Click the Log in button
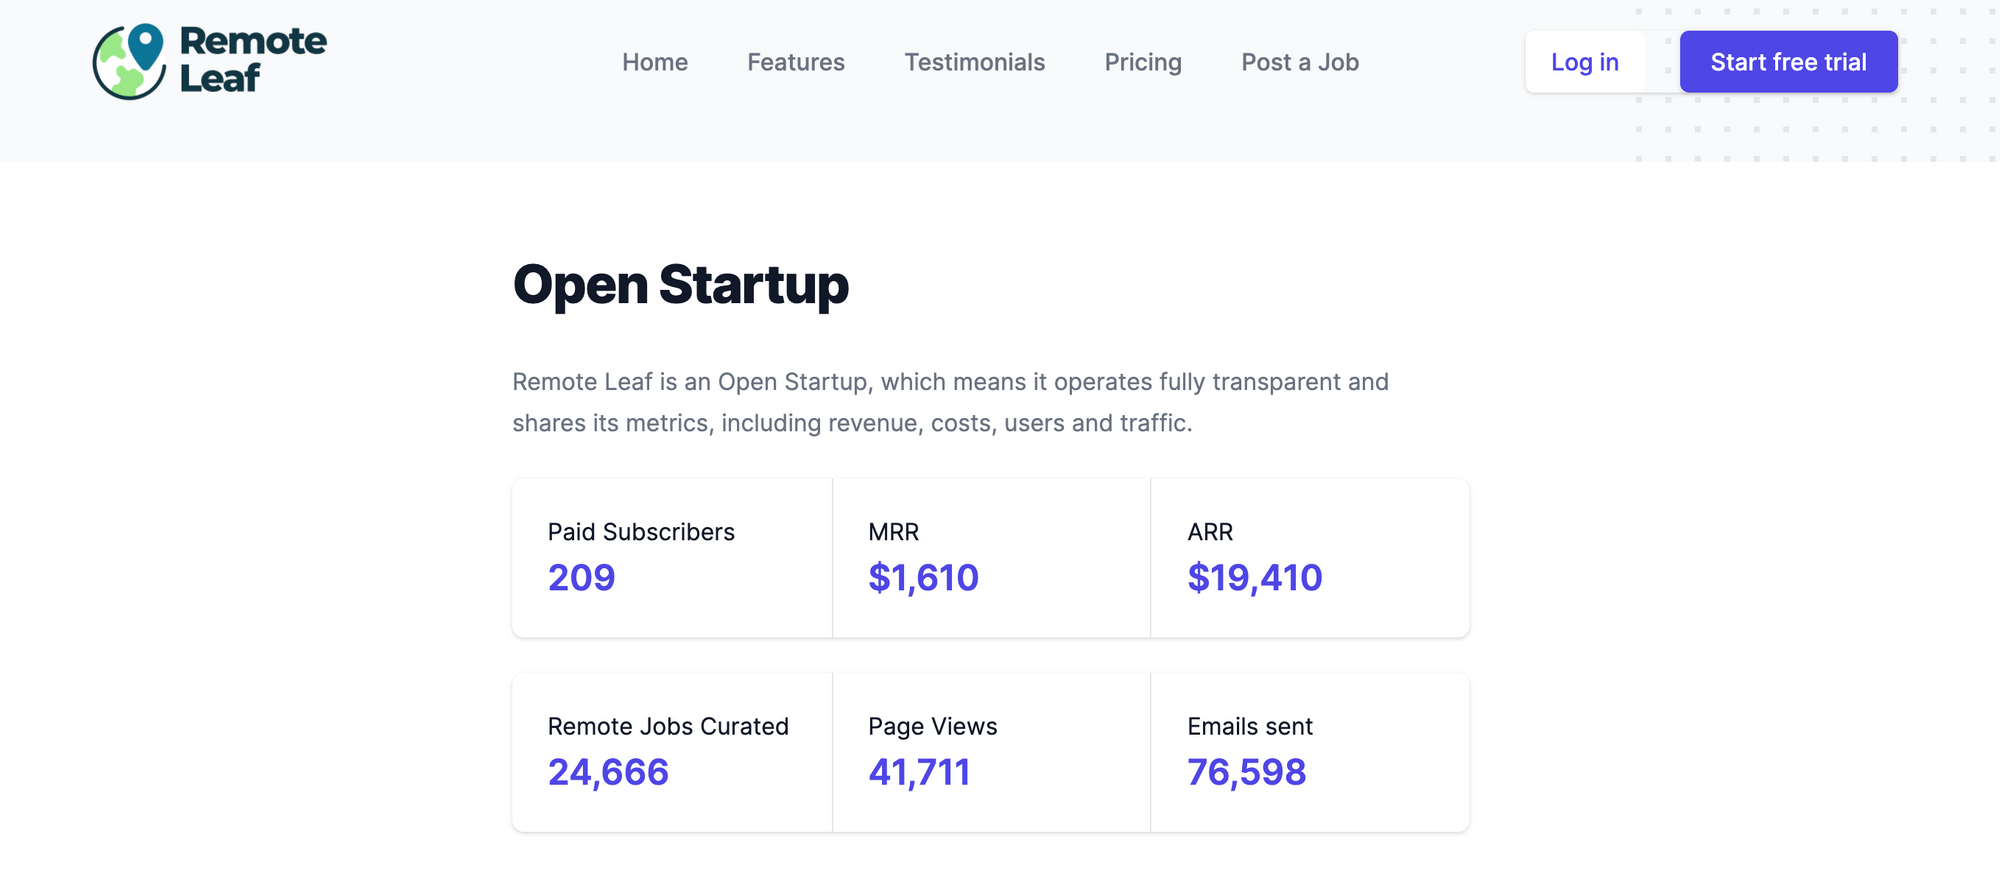The height and width of the screenshot is (875, 2000). [1585, 62]
